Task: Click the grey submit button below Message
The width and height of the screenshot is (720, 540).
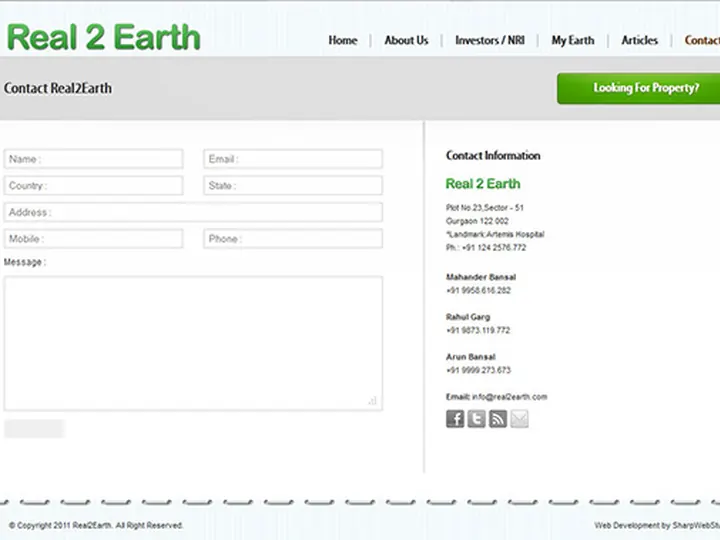Action: [34, 428]
